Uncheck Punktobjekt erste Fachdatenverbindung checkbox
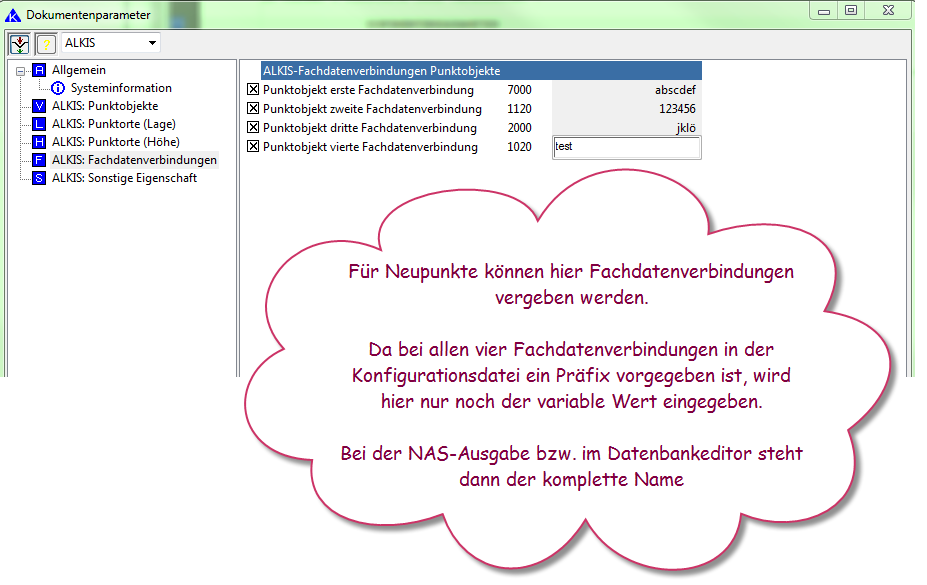 pyautogui.click(x=253, y=90)
